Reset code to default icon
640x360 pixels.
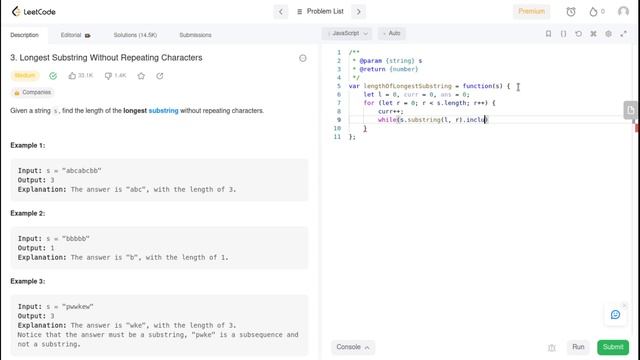(578, 34)
